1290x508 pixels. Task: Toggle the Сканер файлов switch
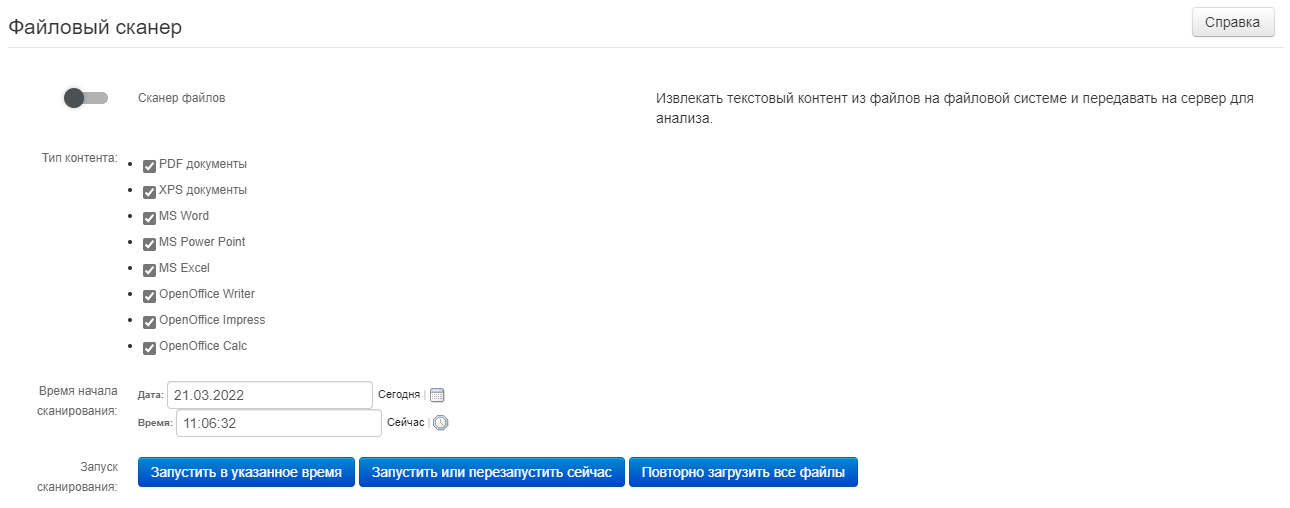[x=85, y=98]
